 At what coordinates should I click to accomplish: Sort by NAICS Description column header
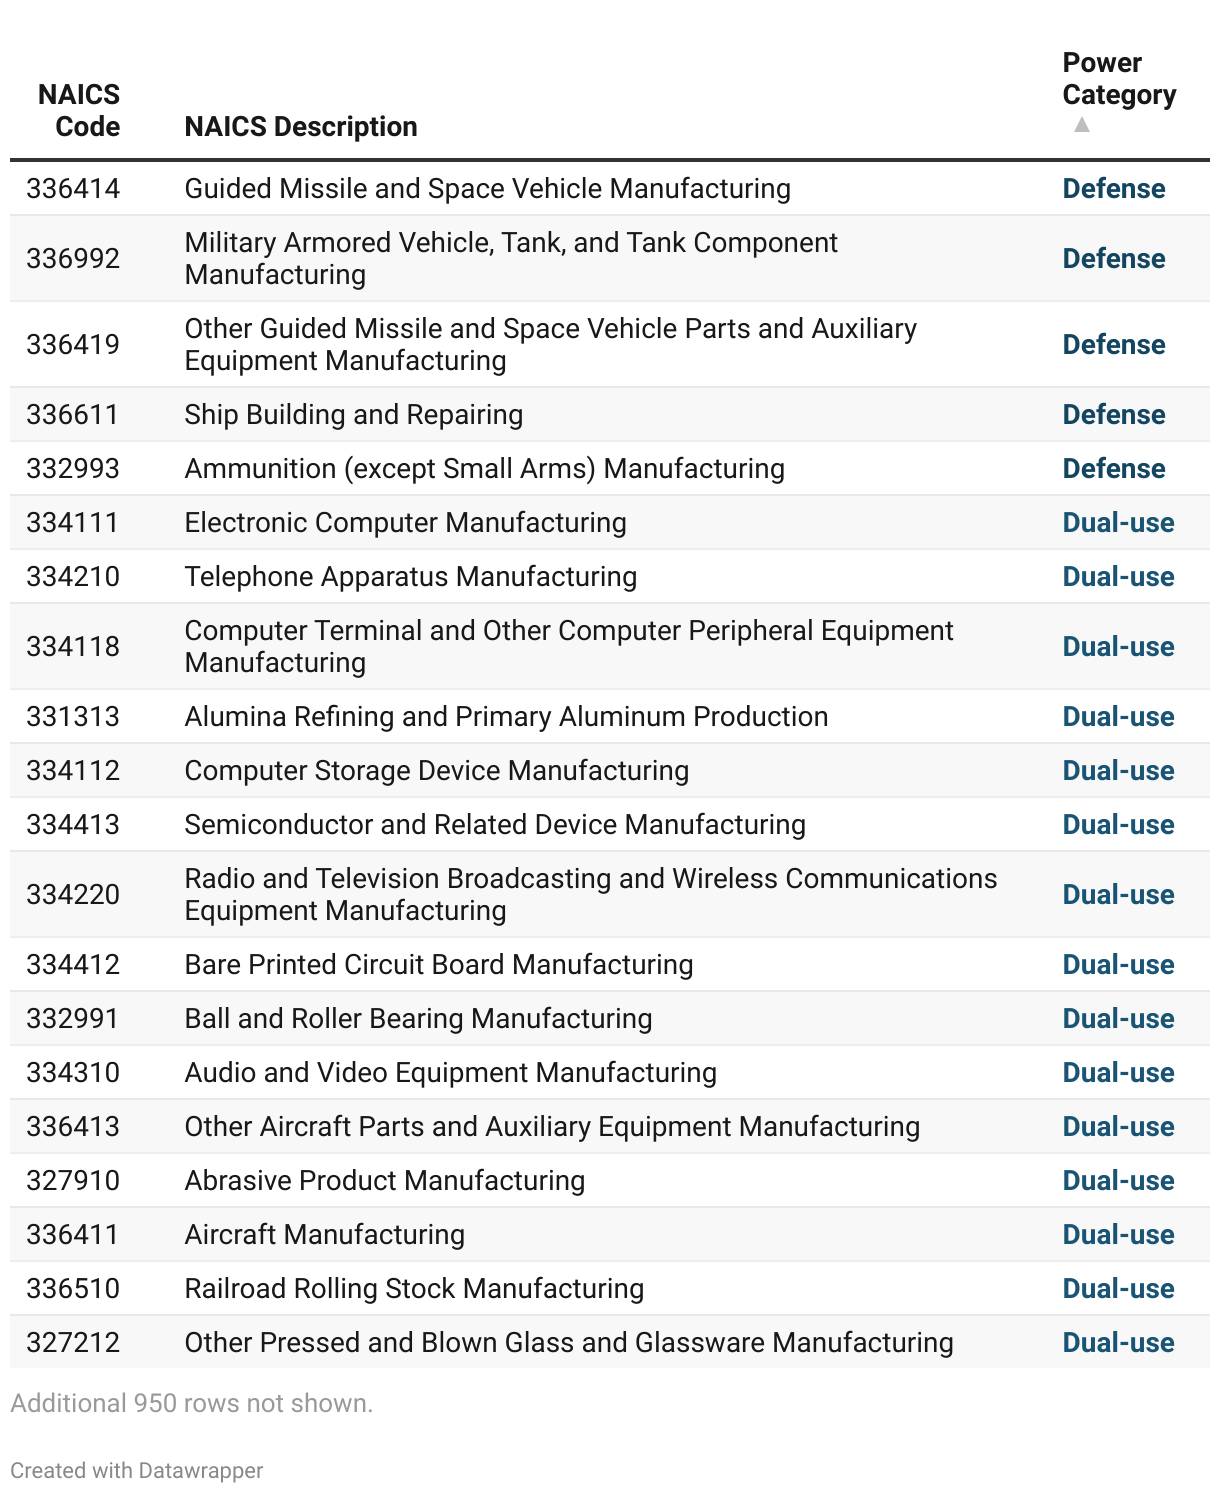301,127
